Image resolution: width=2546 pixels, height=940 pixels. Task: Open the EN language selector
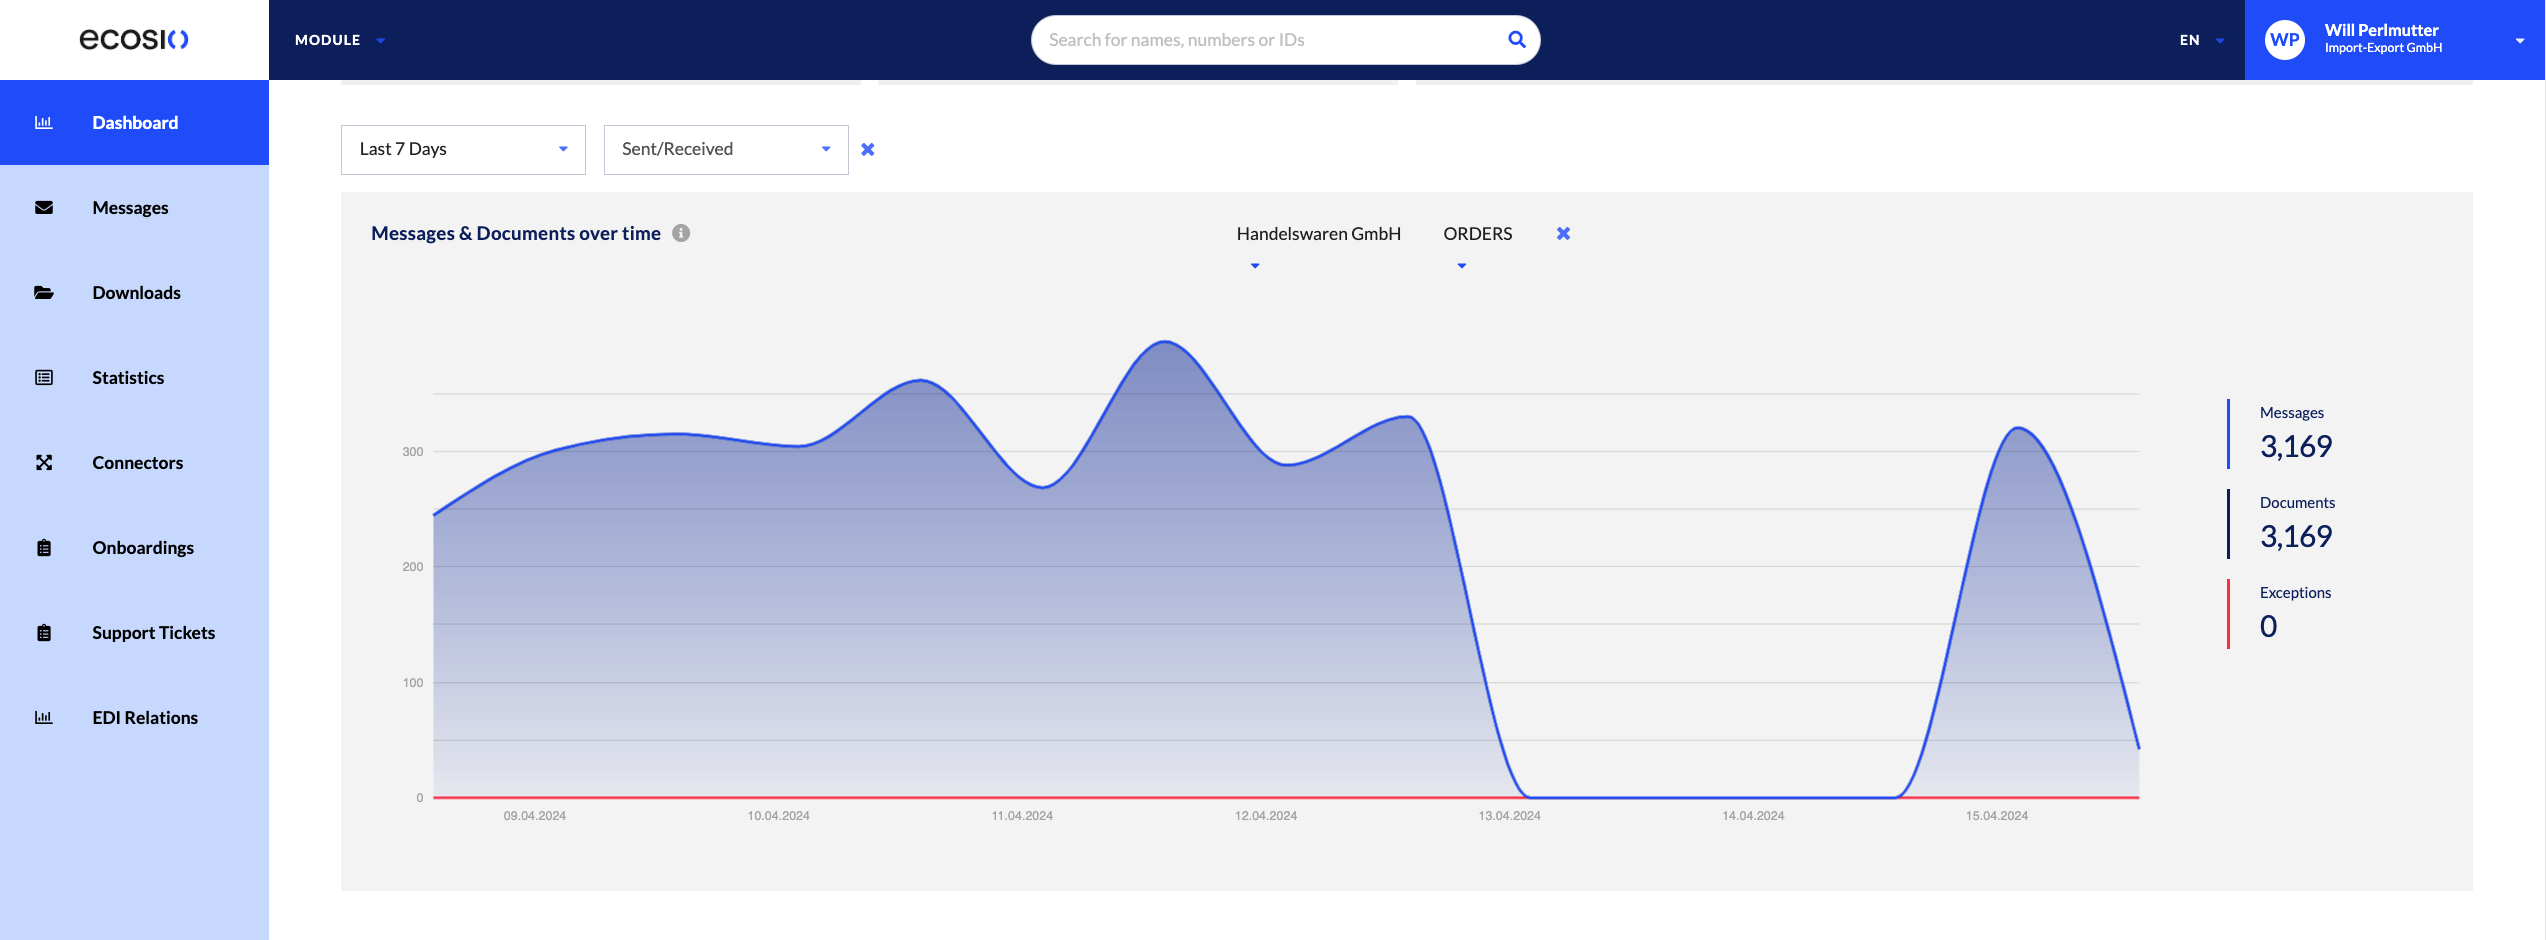pyautogui.click(x=2201, y=40)
